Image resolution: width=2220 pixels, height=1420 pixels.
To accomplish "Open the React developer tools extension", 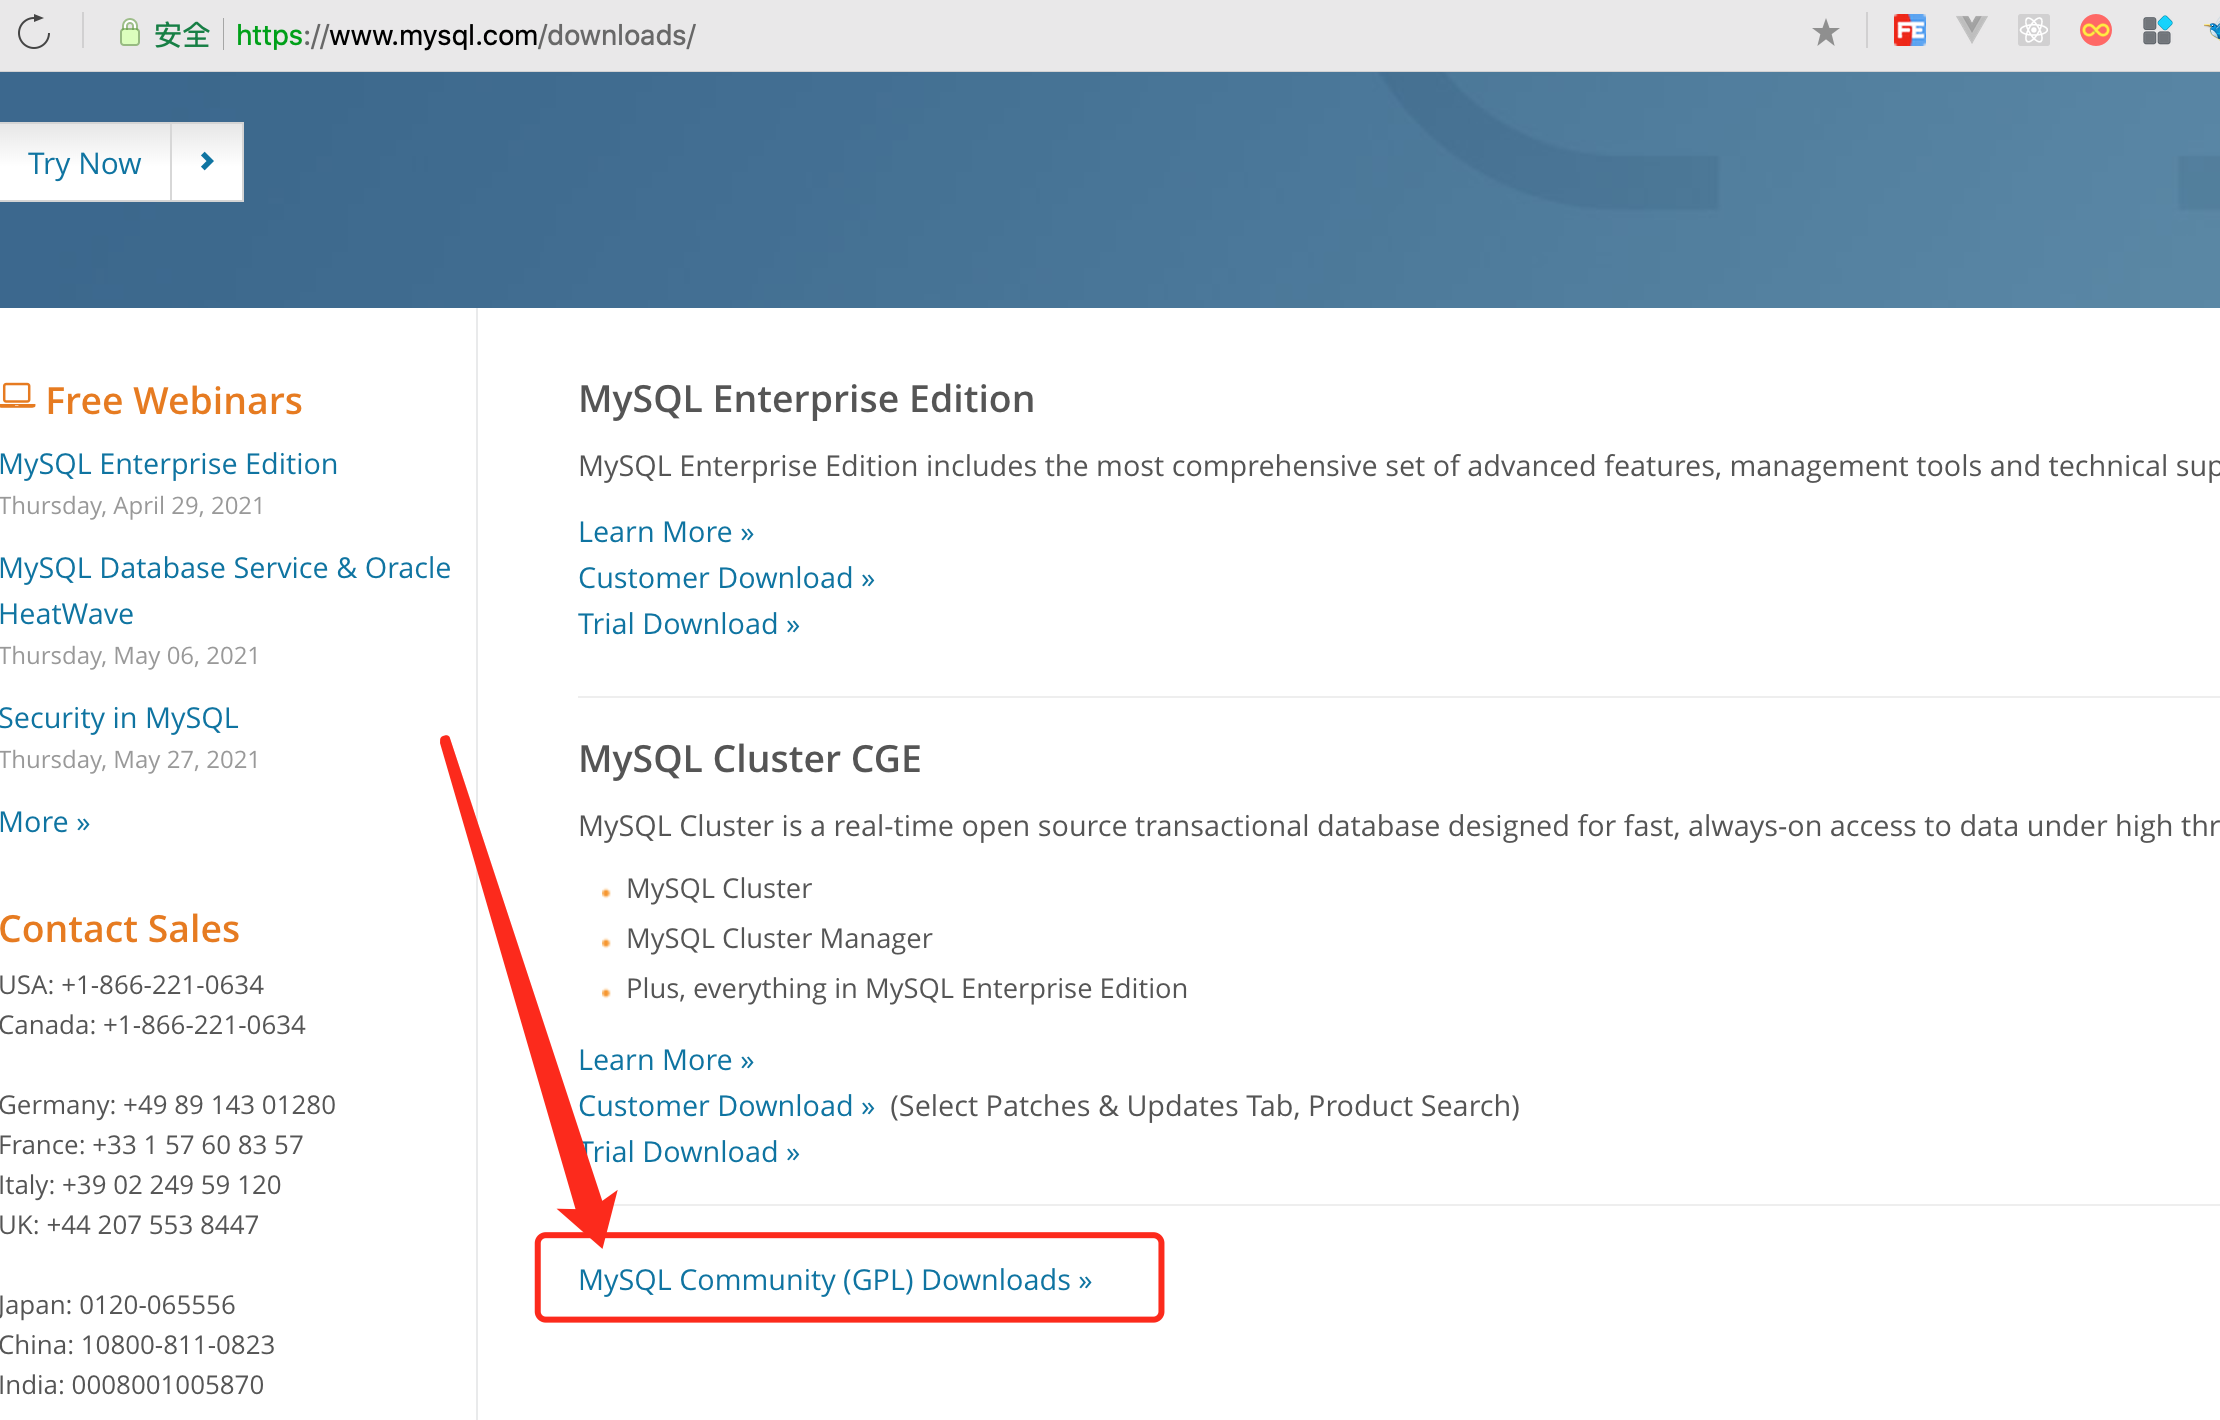I will tap(2033, 30).
